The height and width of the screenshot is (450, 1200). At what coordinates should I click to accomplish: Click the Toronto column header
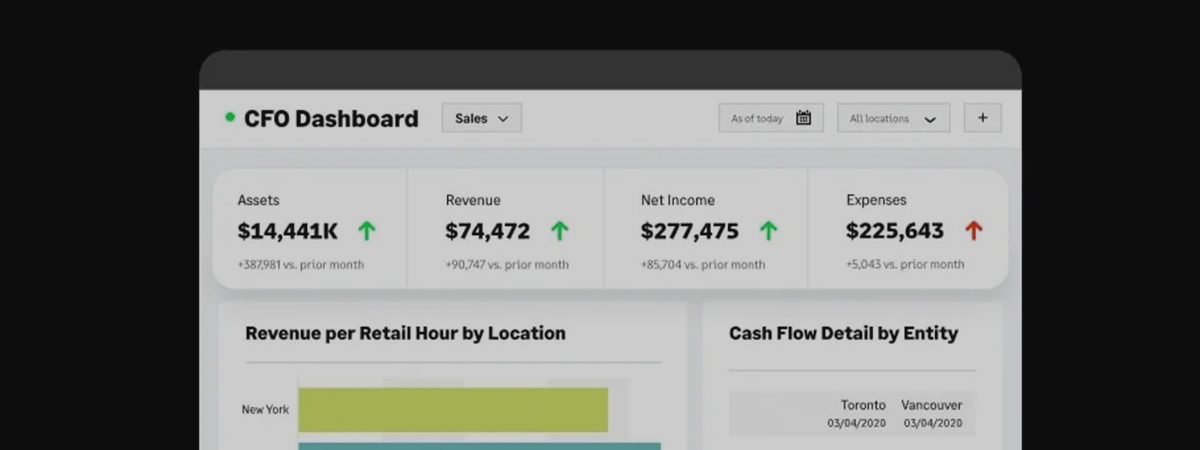pyautogui.click(x=862, y=405)
